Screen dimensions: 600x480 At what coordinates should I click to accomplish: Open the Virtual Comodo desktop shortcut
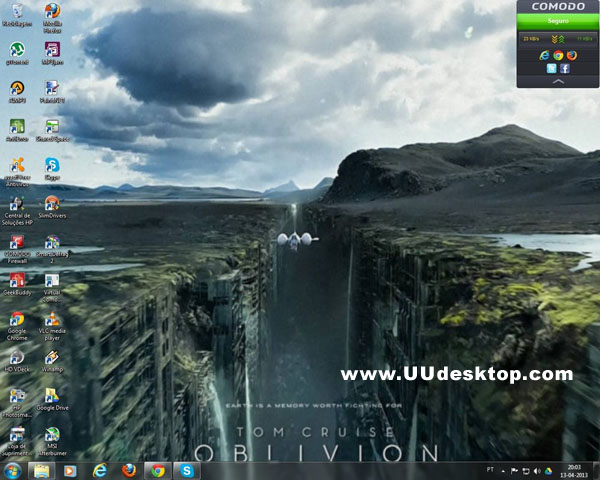point(52,287)
